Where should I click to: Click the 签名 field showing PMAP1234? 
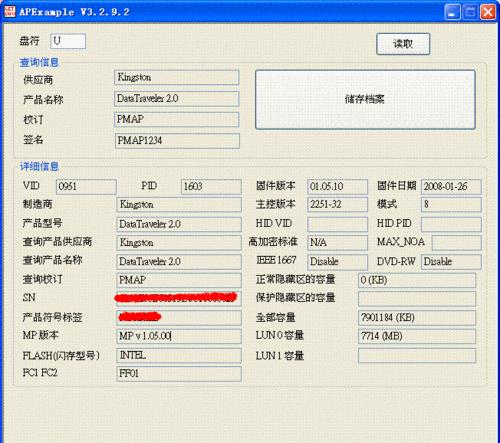coord(177,141)
